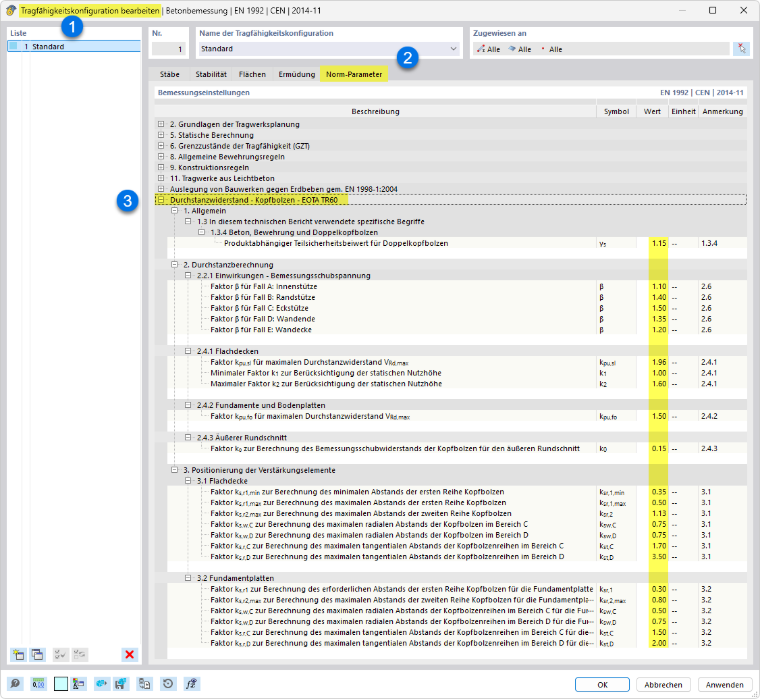
Task: Switch to the Stabilität tab
Action: 211,74
